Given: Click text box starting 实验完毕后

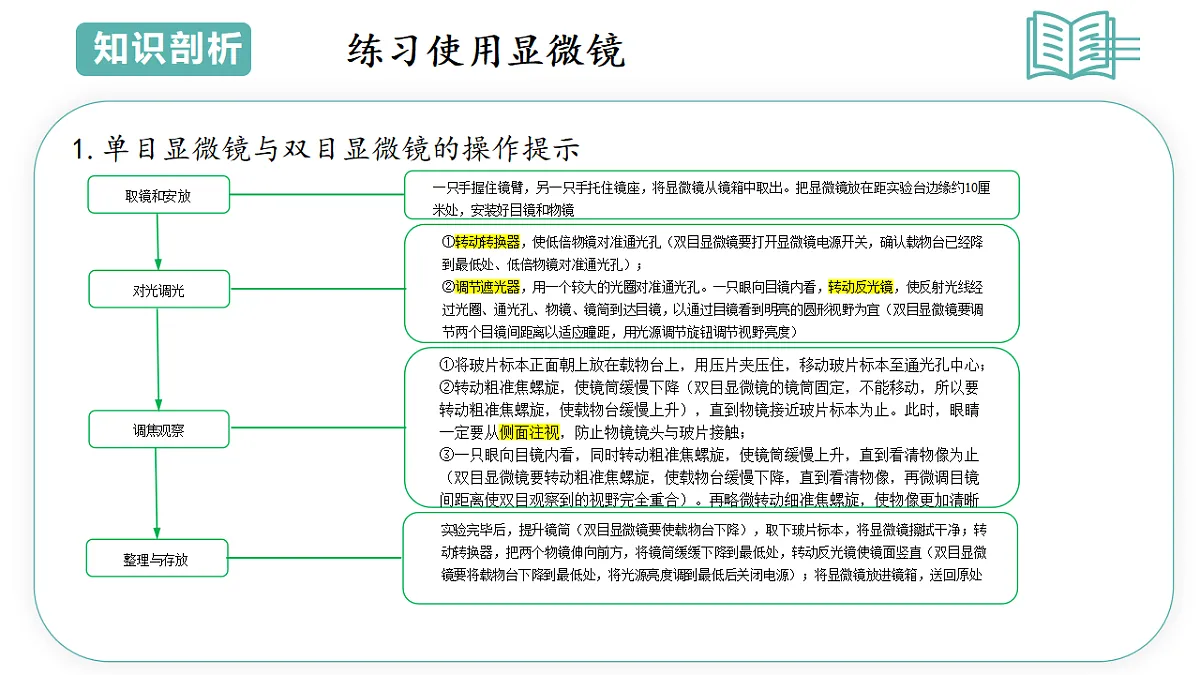Looking at the screenshot, I should pyautogui.click(x=710, y=558).
